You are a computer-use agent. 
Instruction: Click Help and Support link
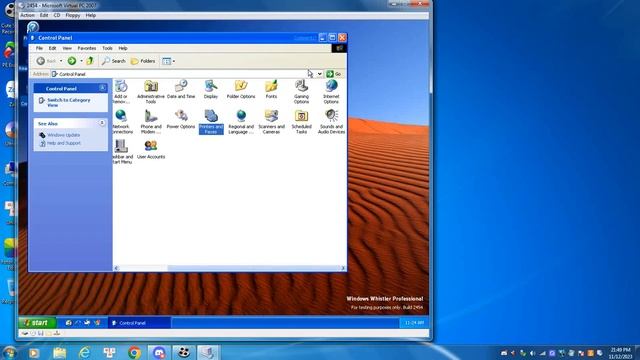coord(64,143)
